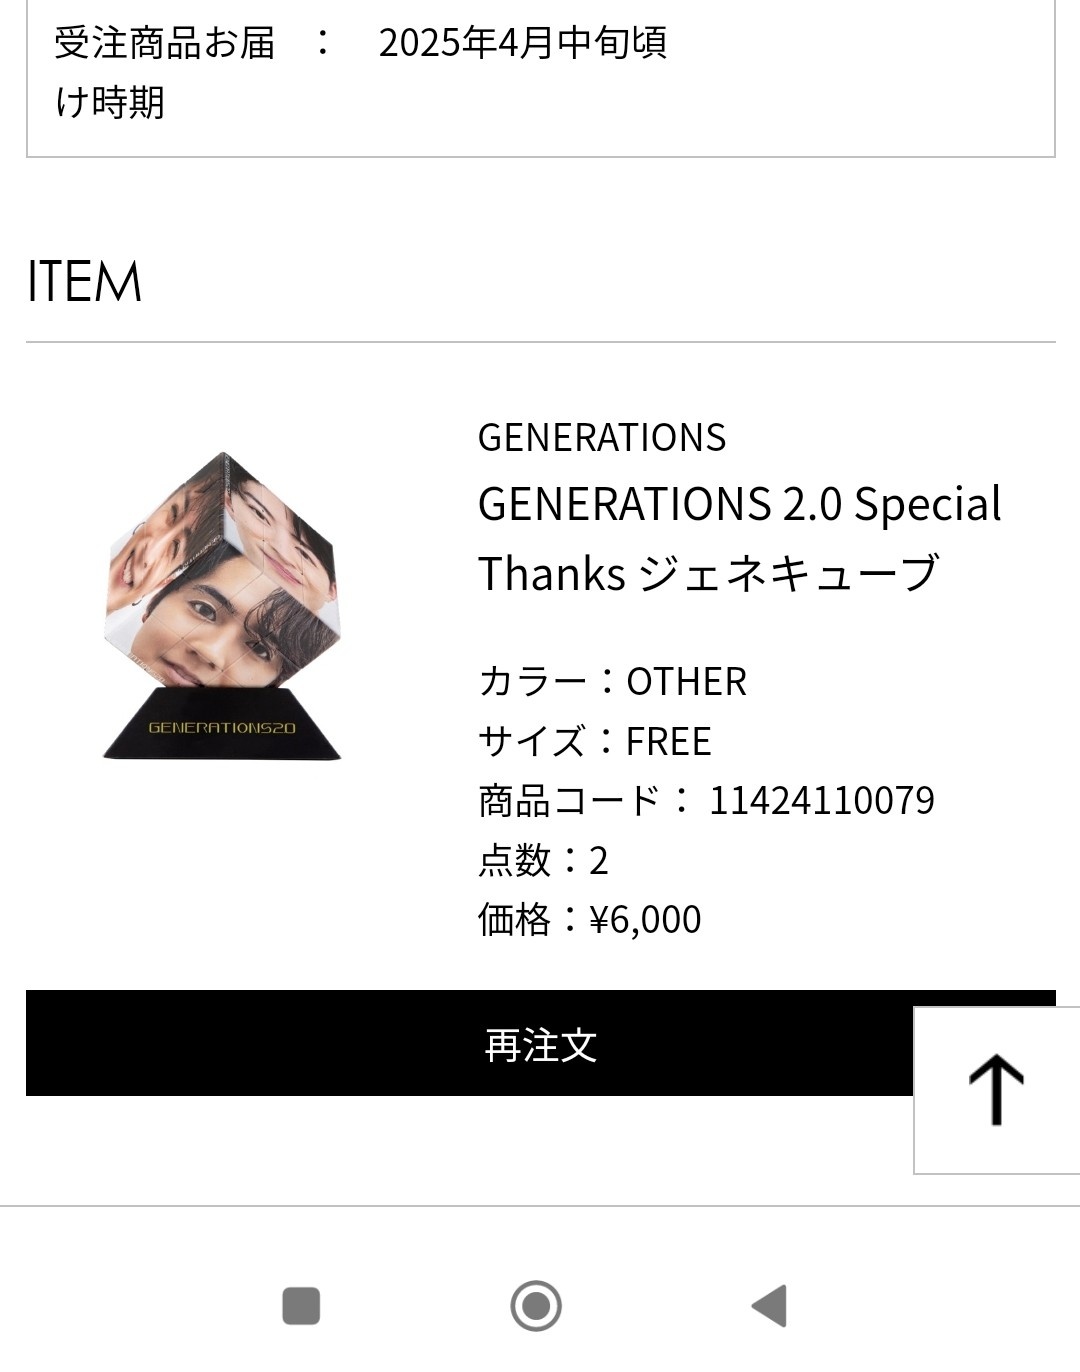Open the GENERATIONS brand name link
Image resolution: width=1080 pixels, height=1372 pixels.
point(602,437)
